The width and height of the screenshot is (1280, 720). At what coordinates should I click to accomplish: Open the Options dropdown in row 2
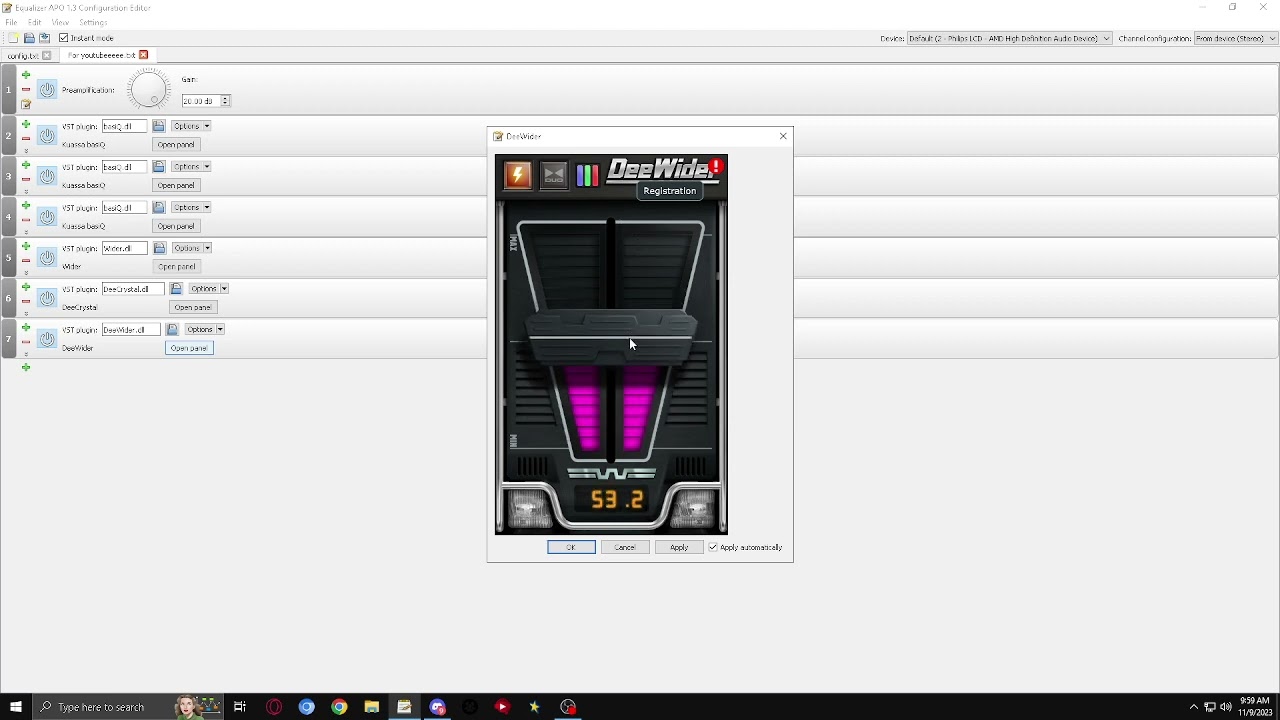point(190,126)
